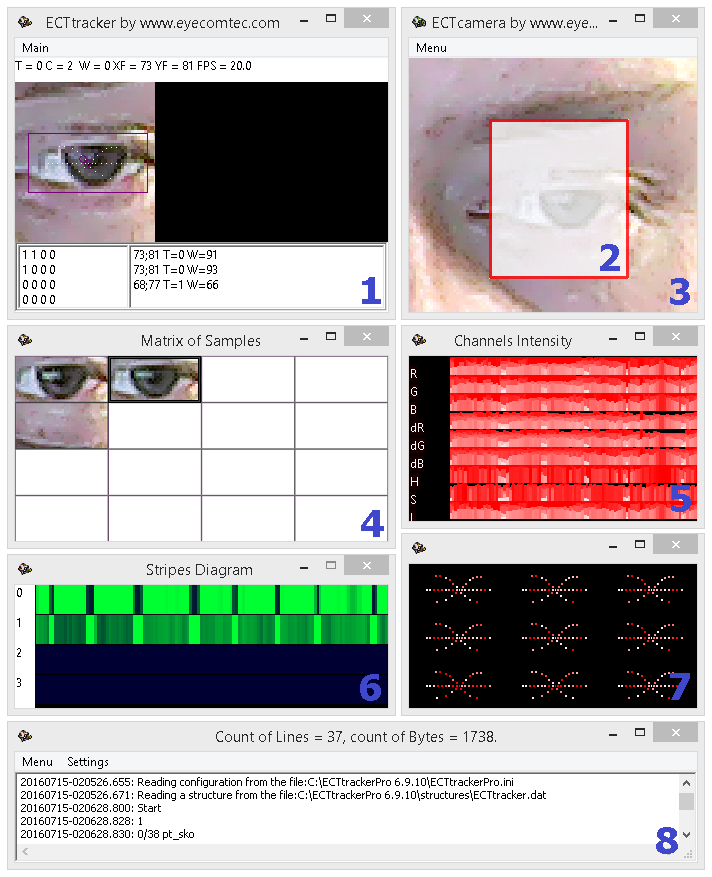Click the G channel label
Viewport: 712px width, 877px height.
pyautogui.click(x=413, y=392)
